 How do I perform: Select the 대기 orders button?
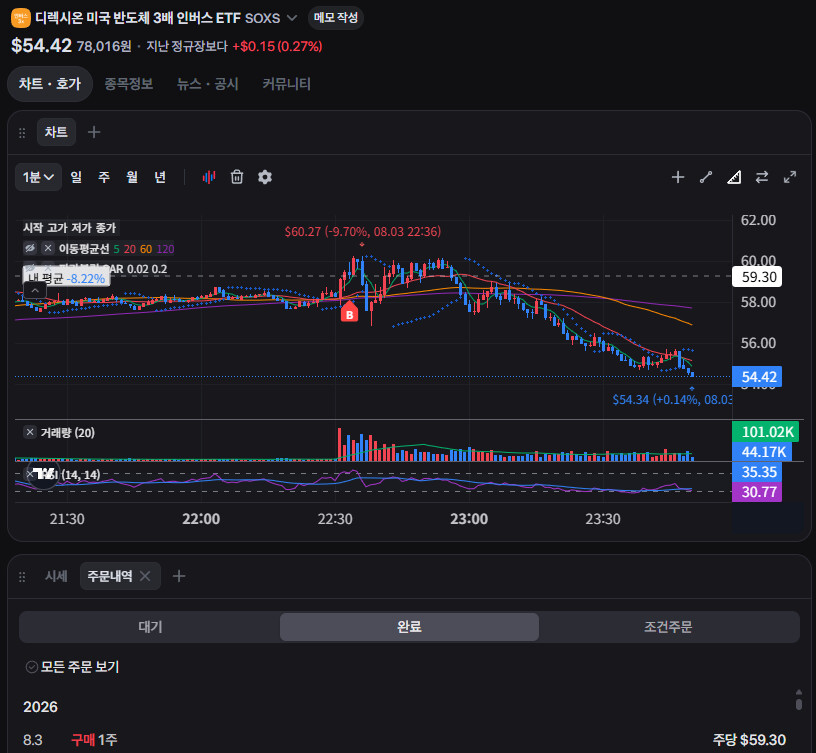pyautogui.click(x=150, y=627)
